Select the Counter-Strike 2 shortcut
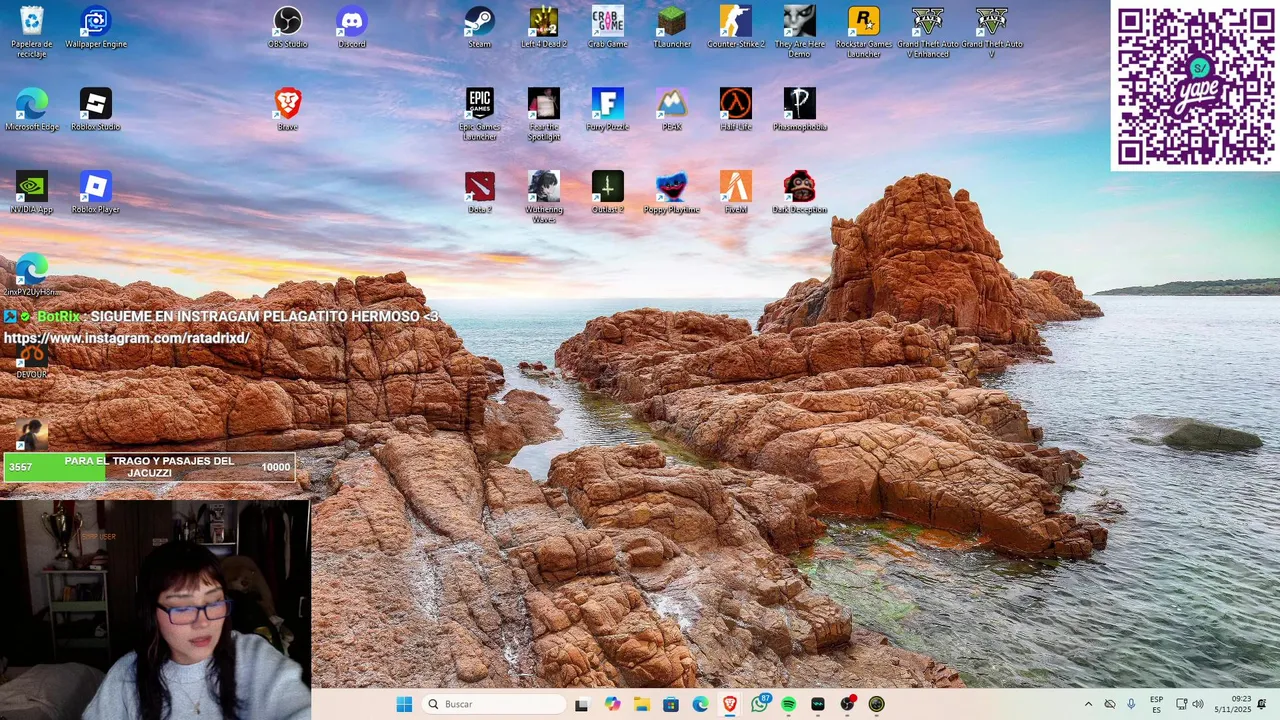 click(736, 27)
